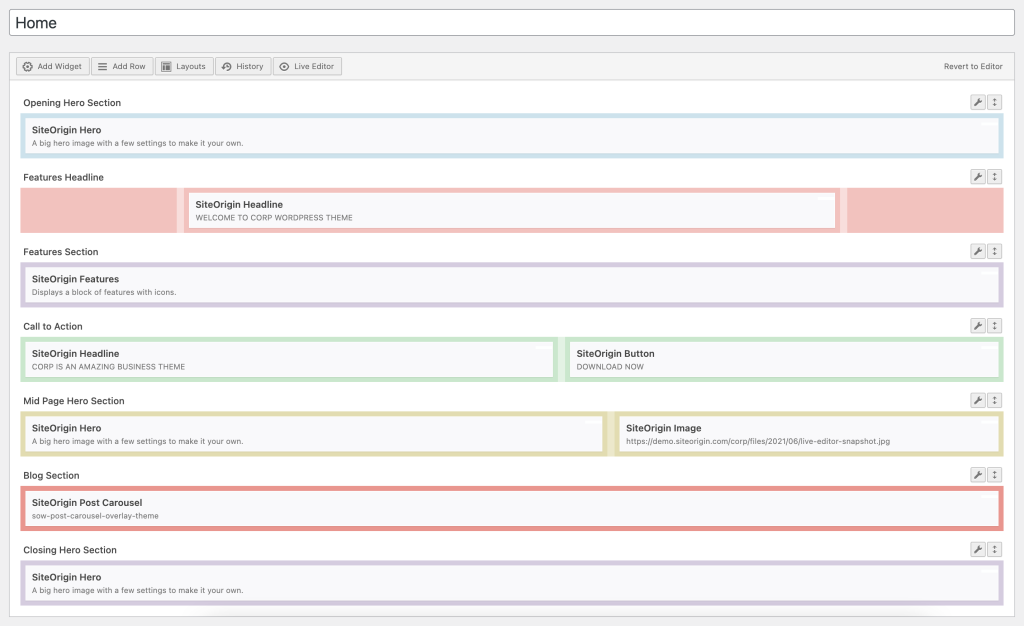Select the SiteOrigin Image widget in Mid Page Hero
This screenshot has height=626, width=1024.
(810, 433)
